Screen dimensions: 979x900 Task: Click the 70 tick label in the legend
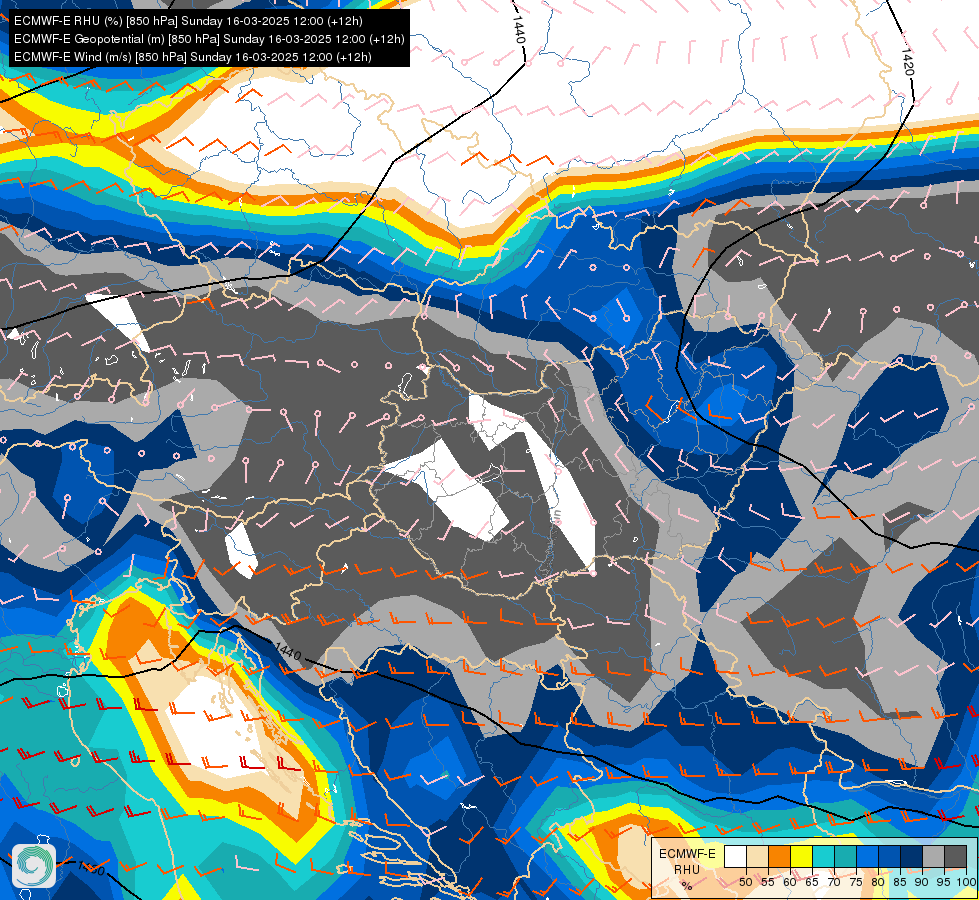(834, 882)
